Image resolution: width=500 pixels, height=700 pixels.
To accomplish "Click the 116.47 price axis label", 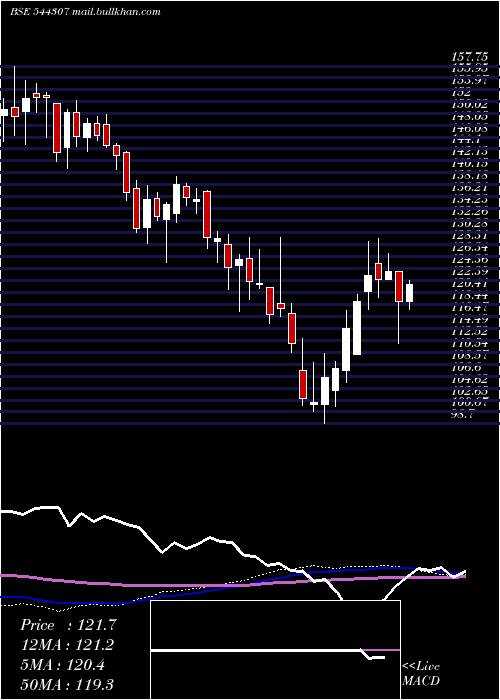I will 472,308.
